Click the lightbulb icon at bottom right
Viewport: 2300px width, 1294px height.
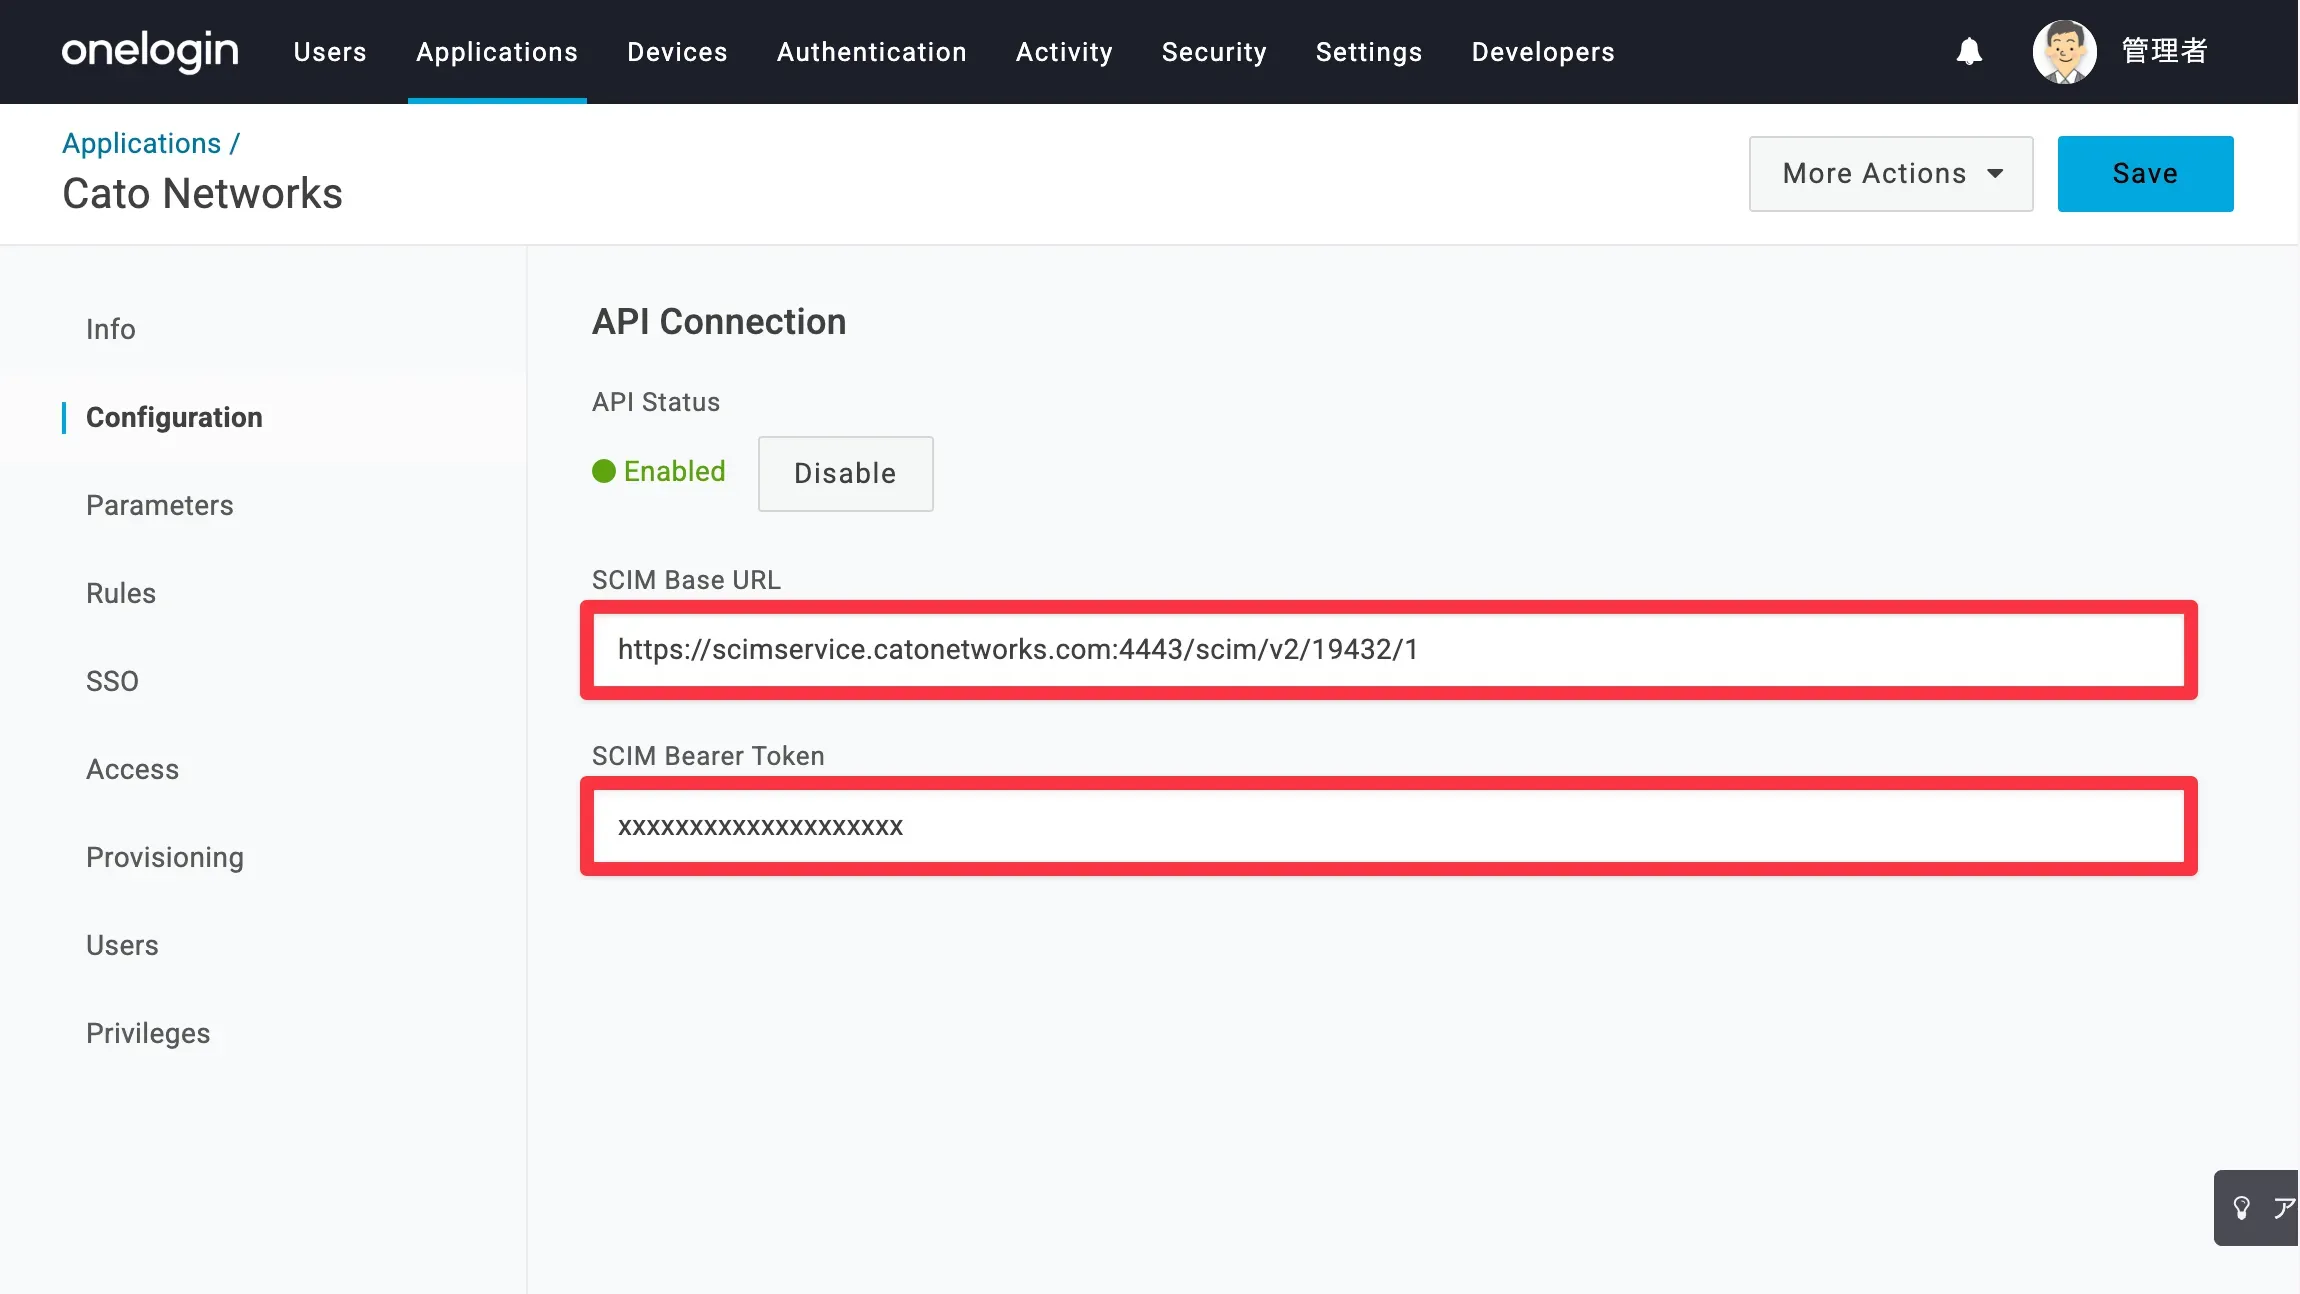(x=2242, y=1207)
